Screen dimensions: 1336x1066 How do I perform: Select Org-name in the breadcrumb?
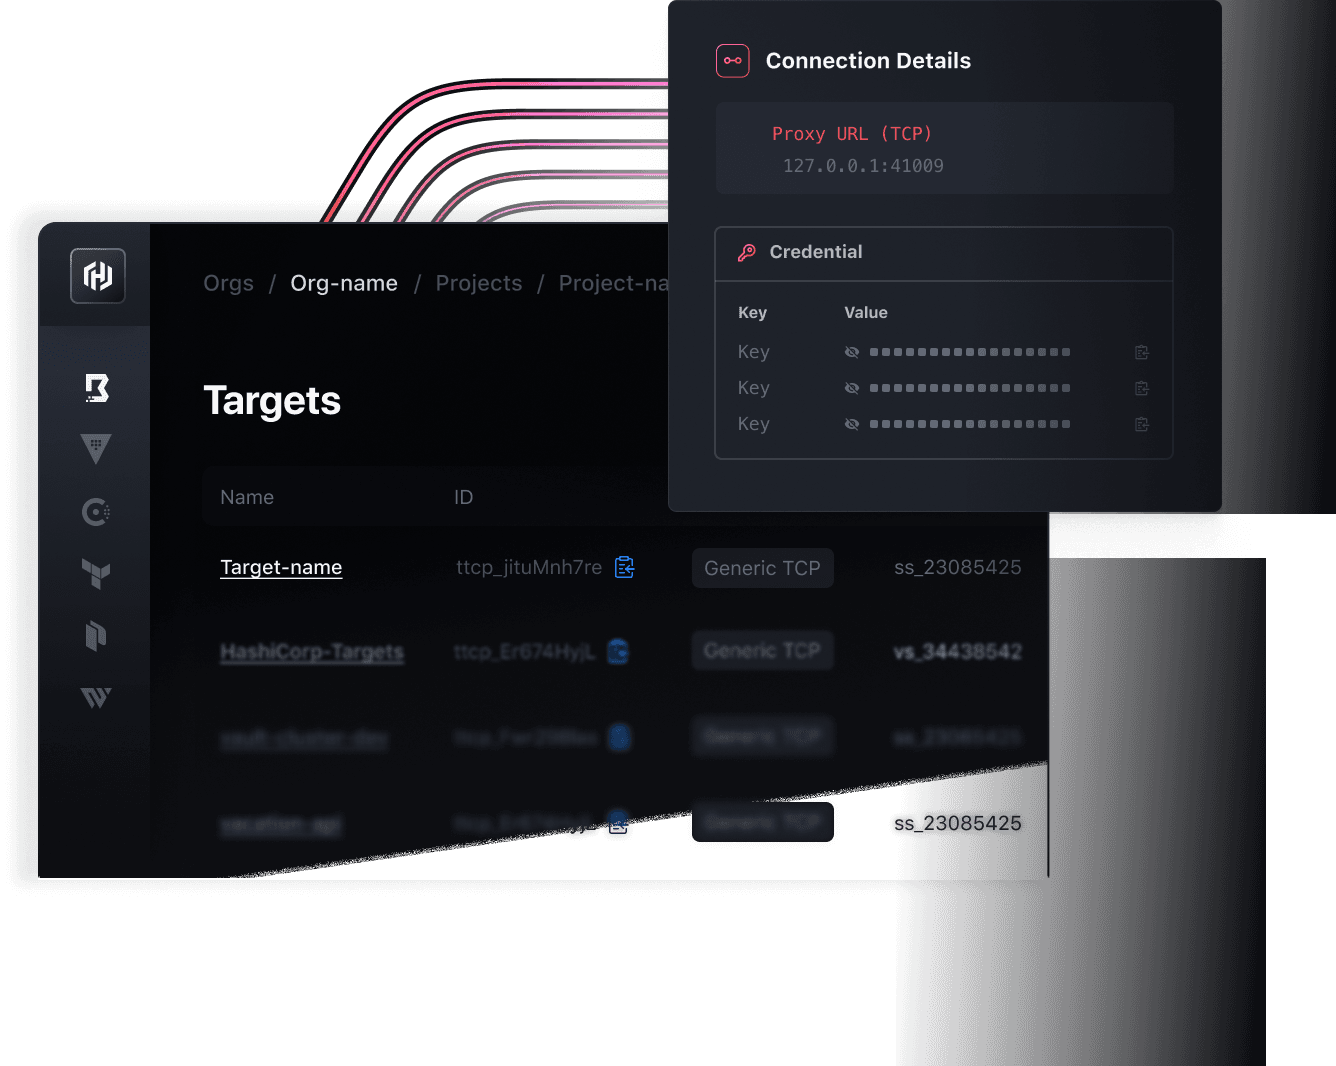click(x=344, y=284)
